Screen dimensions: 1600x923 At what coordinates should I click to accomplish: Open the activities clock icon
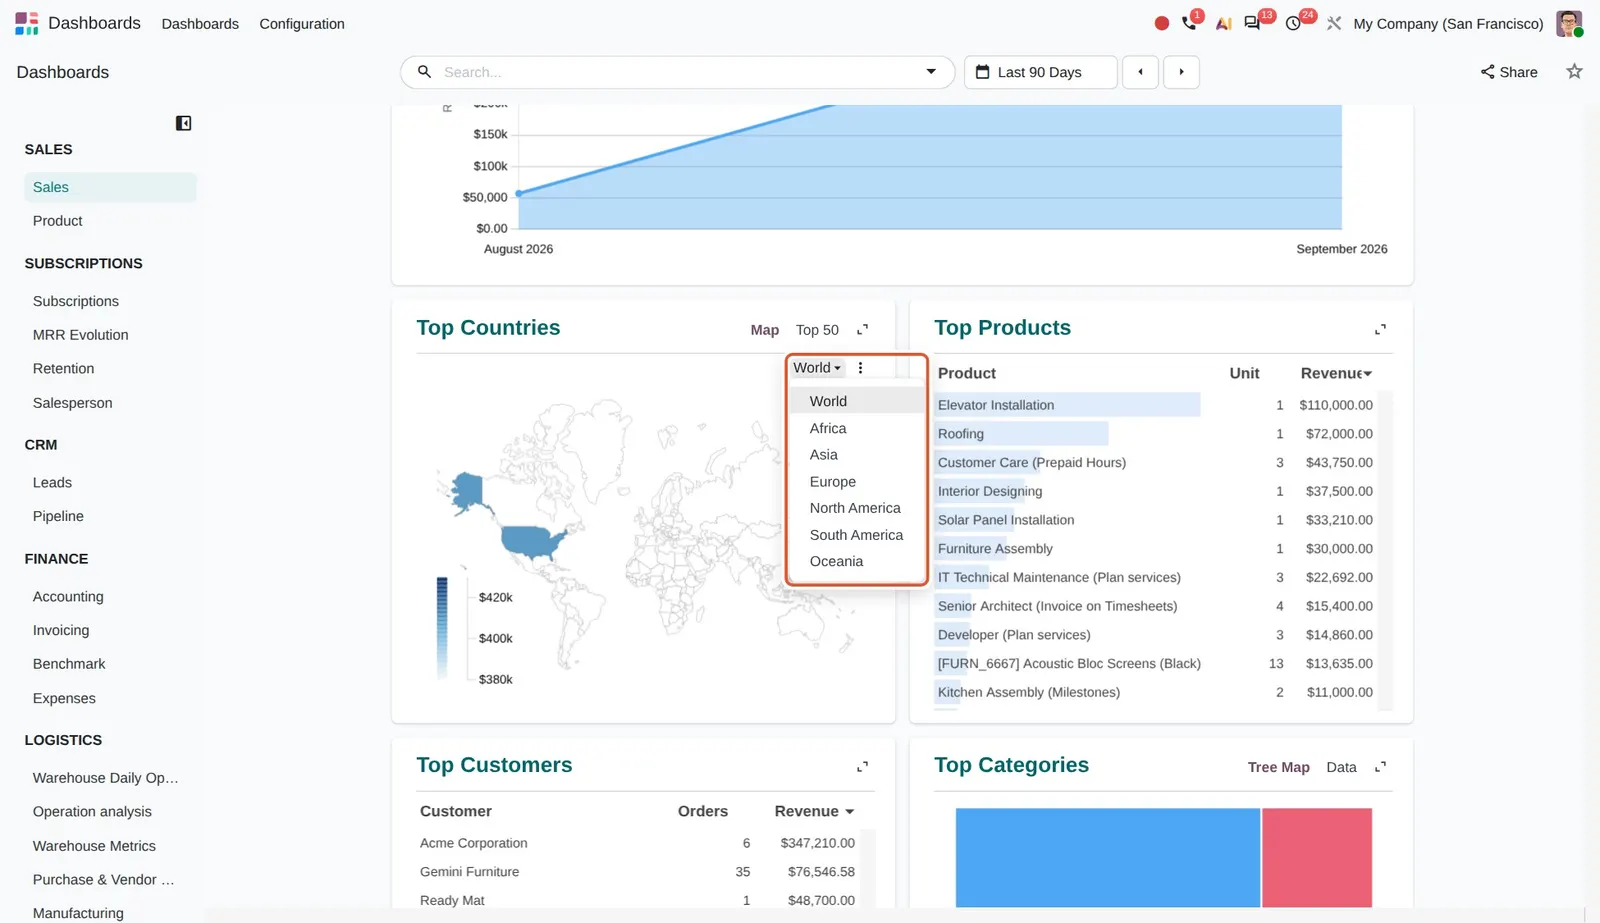click(1293, 23)
